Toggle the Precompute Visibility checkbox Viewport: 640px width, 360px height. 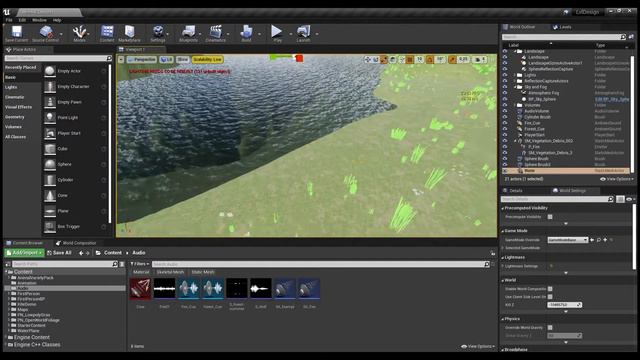click(550, 217)
